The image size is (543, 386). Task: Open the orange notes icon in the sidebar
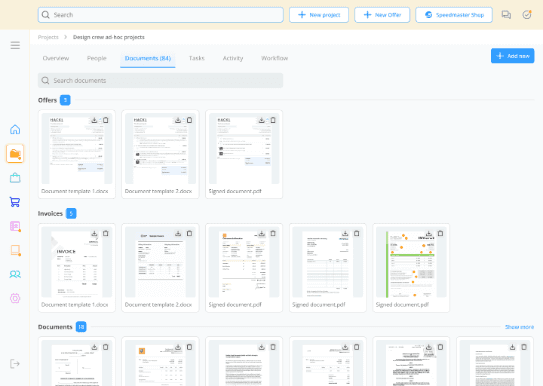pos(15,250)
